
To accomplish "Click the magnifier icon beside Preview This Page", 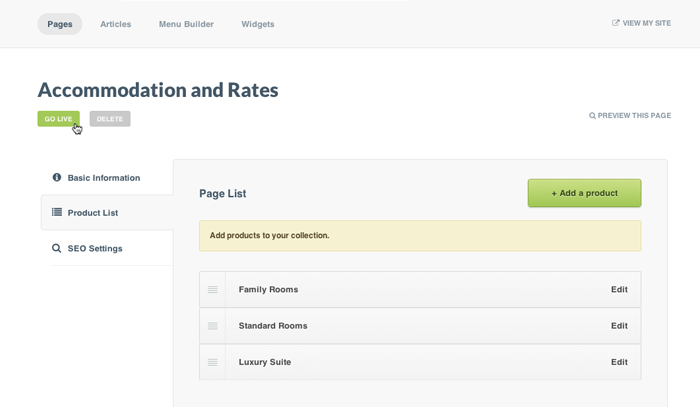I will pyautogui.click(x=592, y=116).
